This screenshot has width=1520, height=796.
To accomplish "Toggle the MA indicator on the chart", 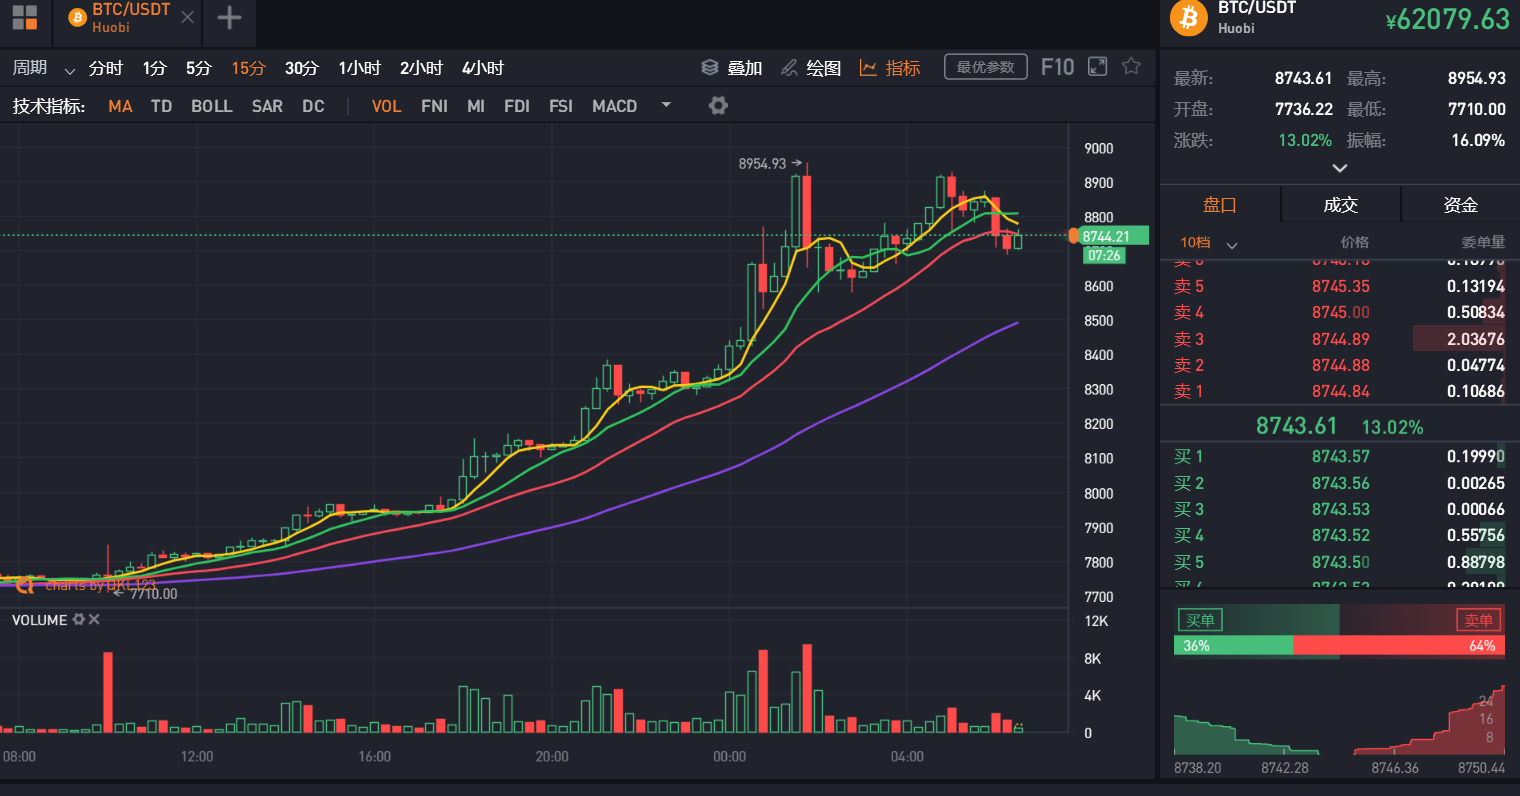I will [120, 105].
